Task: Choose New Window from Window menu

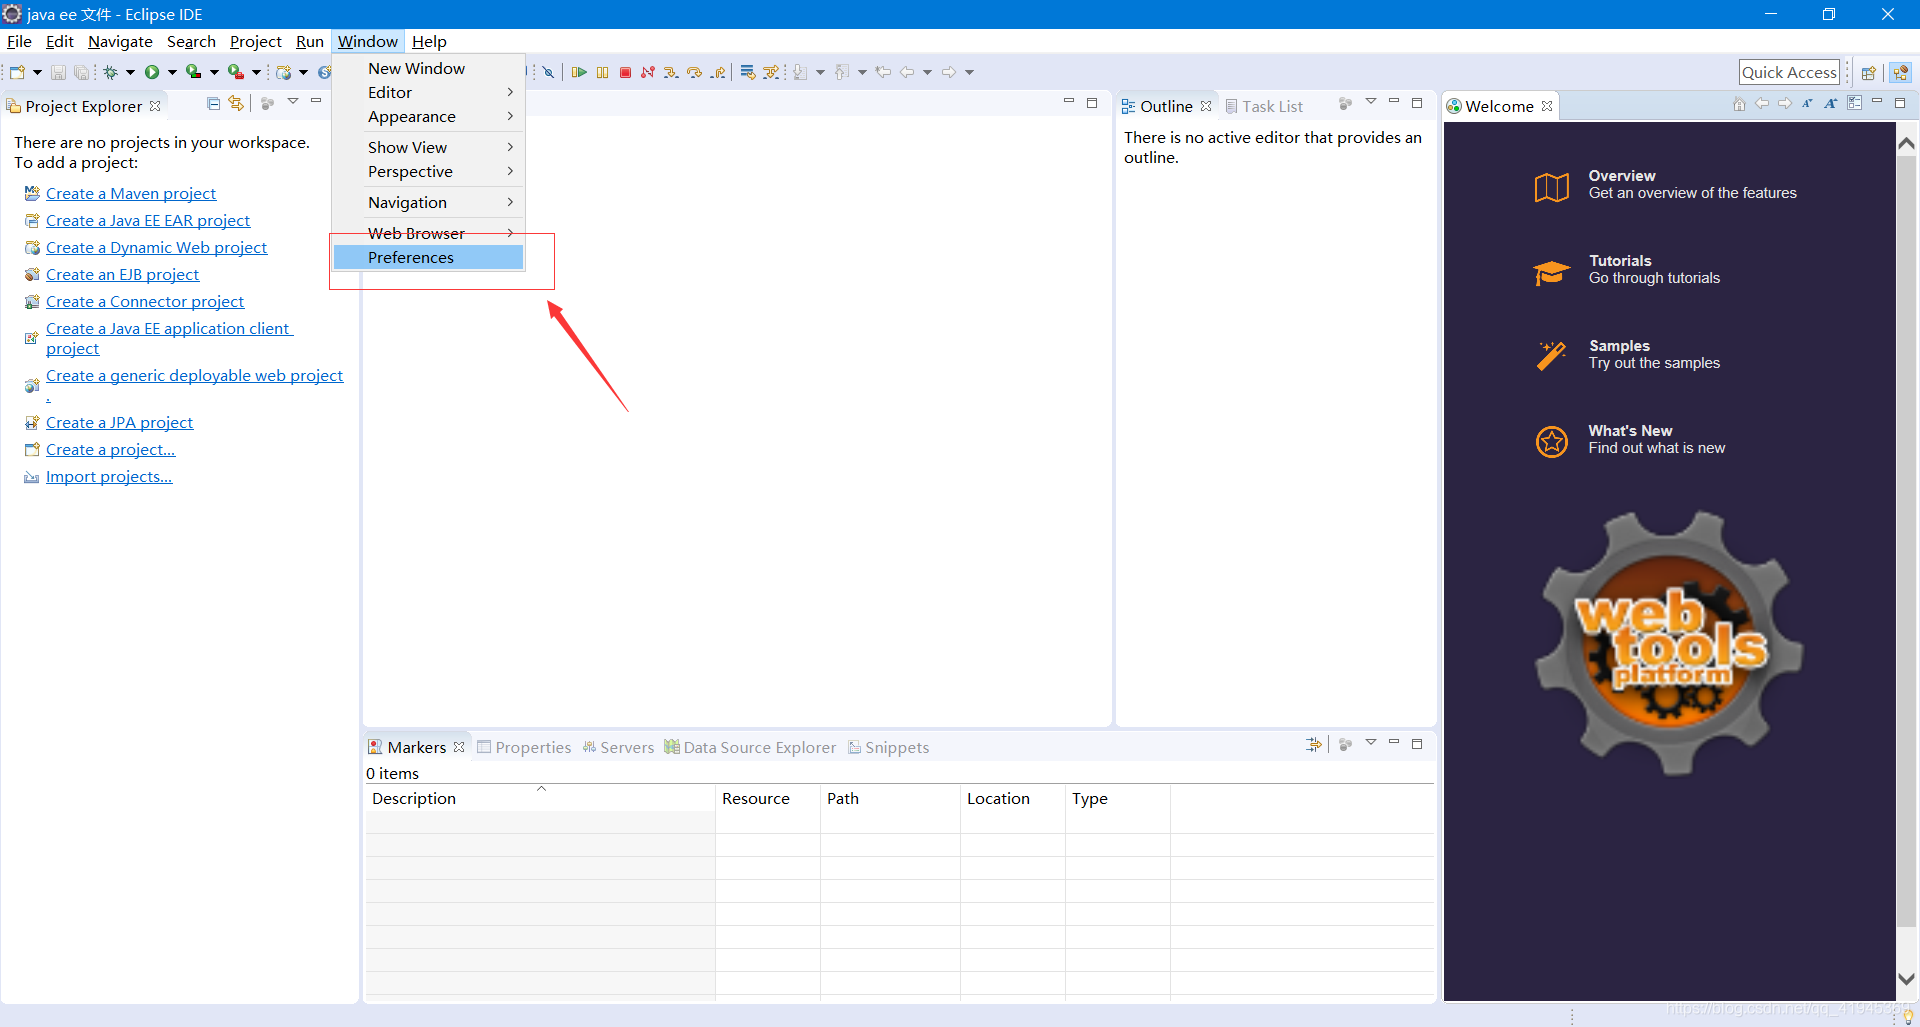Action: click(428, 68)
